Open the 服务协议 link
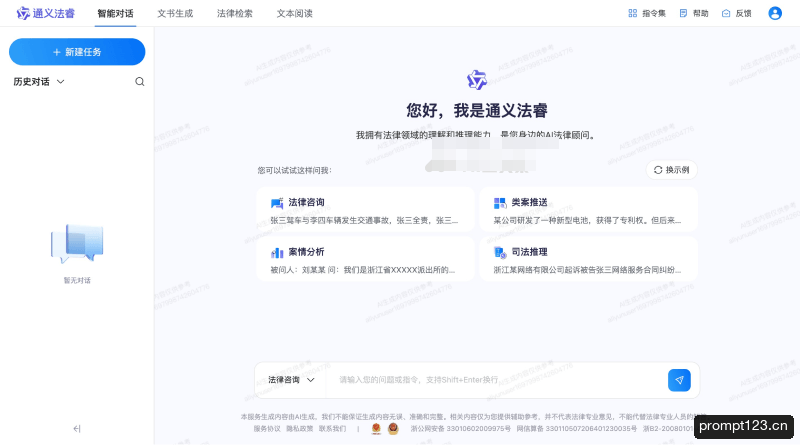 coord(267,429)
